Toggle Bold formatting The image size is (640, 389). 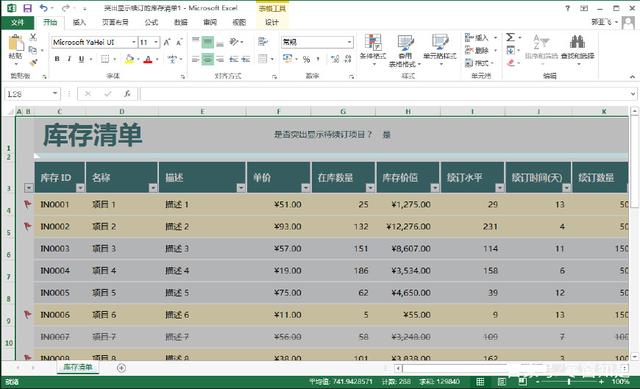point(57,59)
